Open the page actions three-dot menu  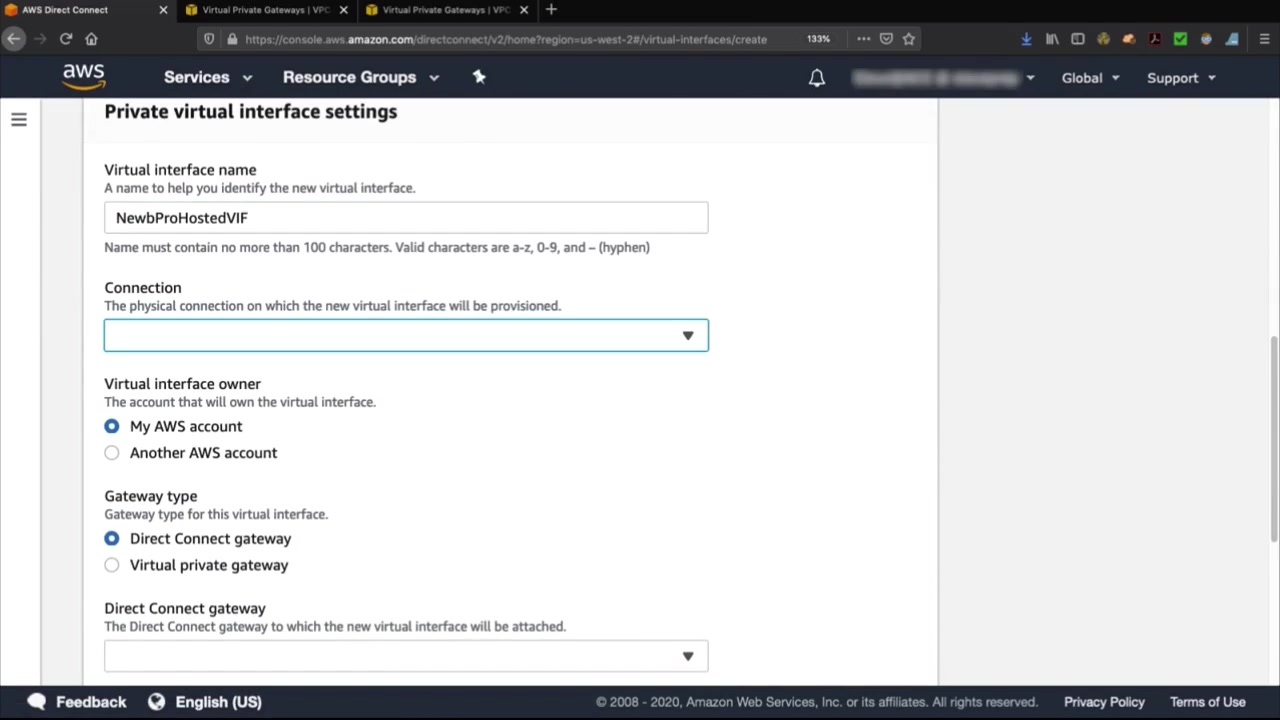pos(863,39)
